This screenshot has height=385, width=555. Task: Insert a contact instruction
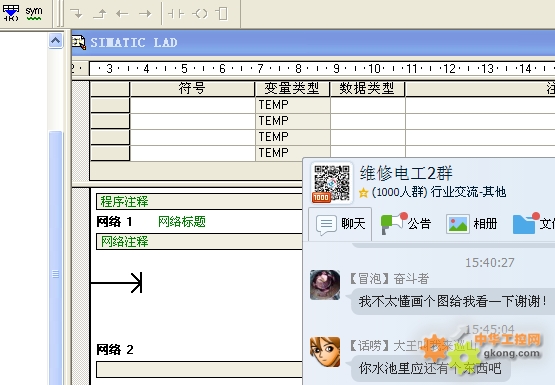point(176,14)
